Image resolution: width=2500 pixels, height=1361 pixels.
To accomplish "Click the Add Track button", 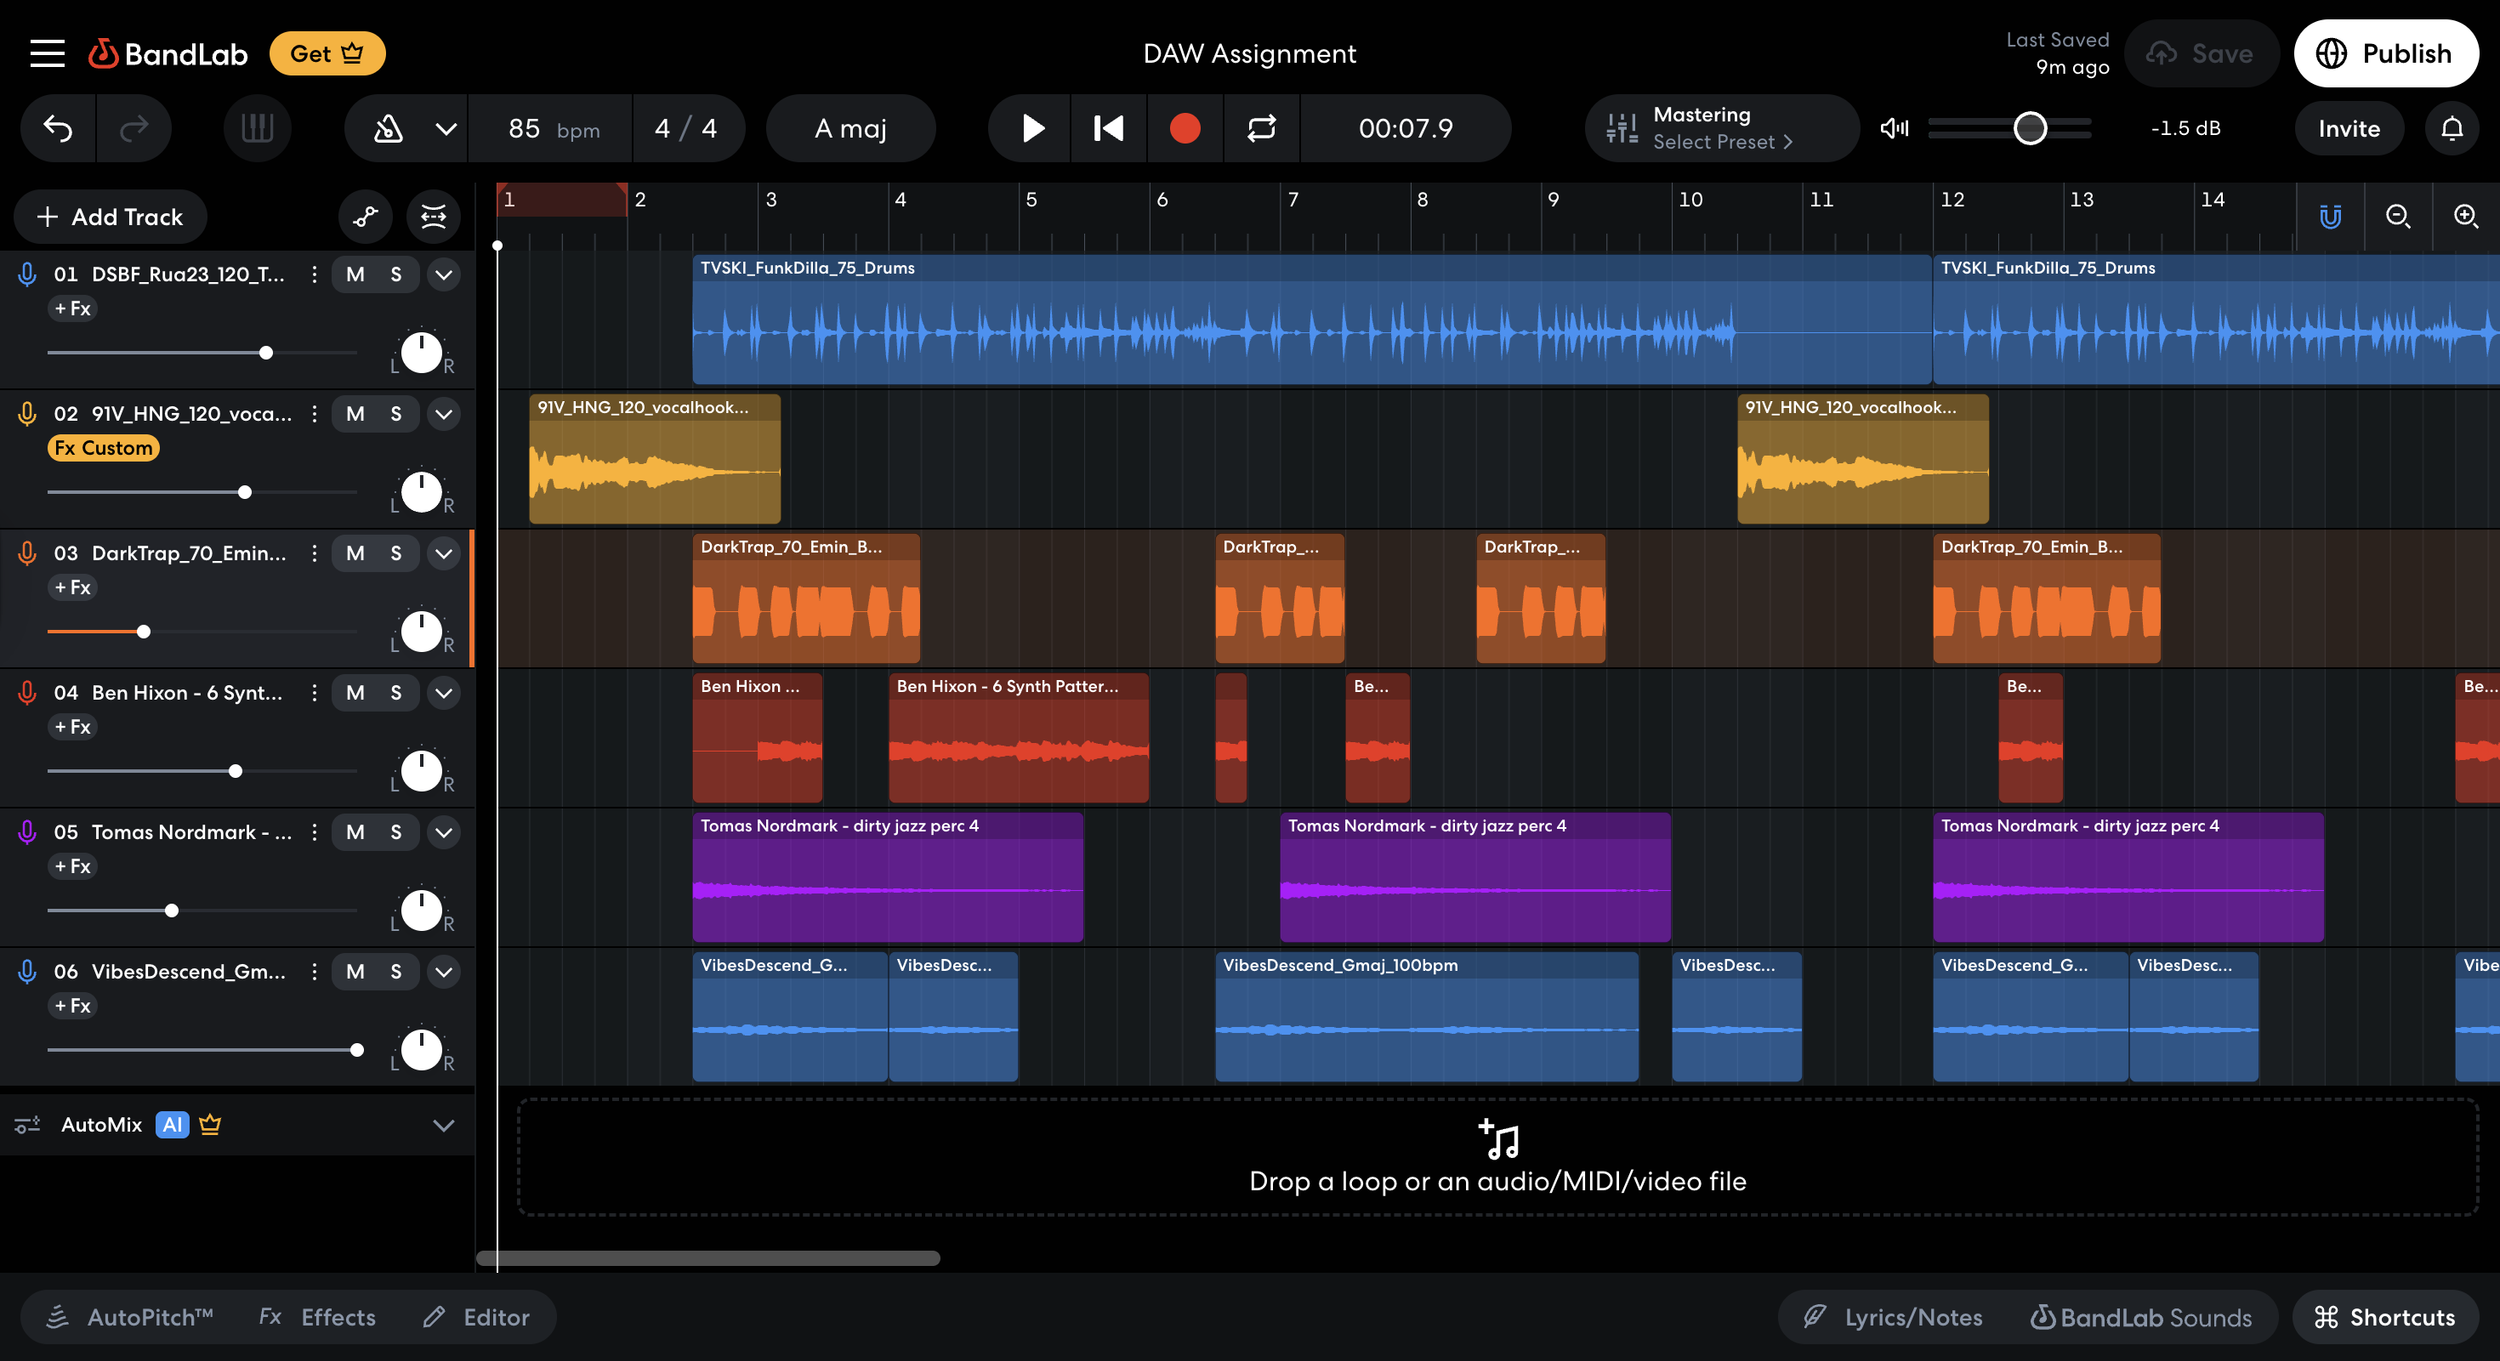I will pyautogui.click(x=110, y=216).
